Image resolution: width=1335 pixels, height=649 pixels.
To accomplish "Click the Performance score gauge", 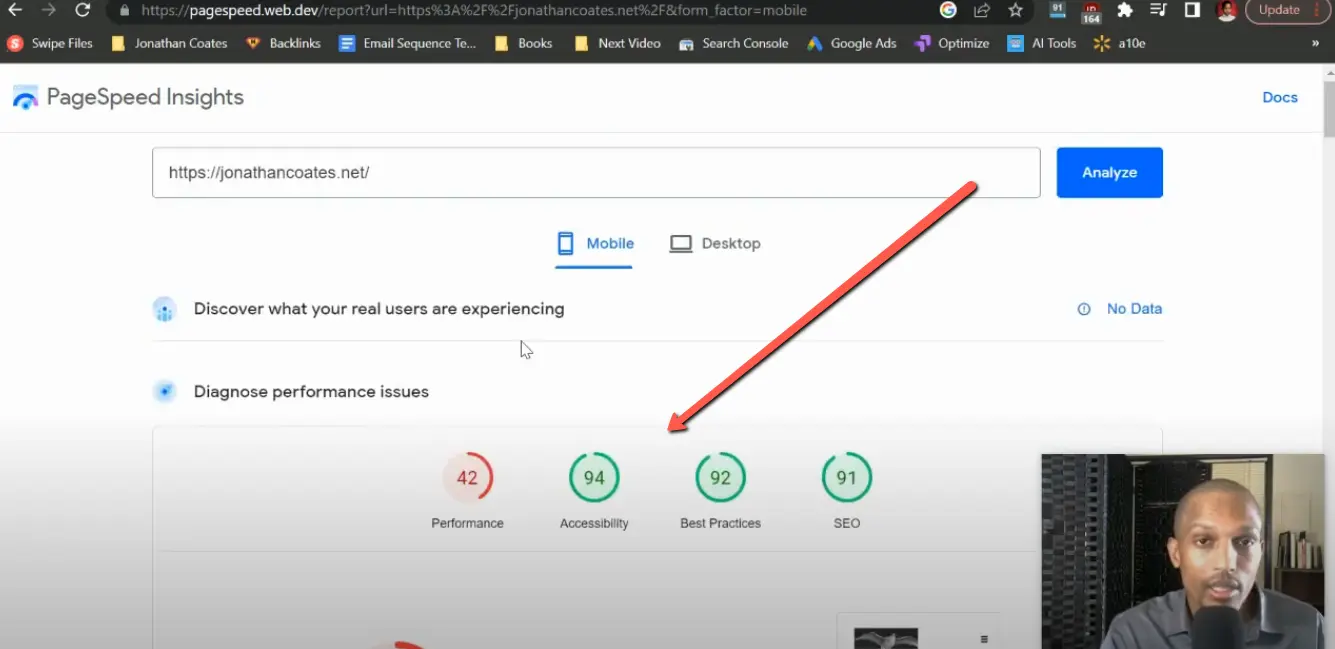I will (467, 478).
